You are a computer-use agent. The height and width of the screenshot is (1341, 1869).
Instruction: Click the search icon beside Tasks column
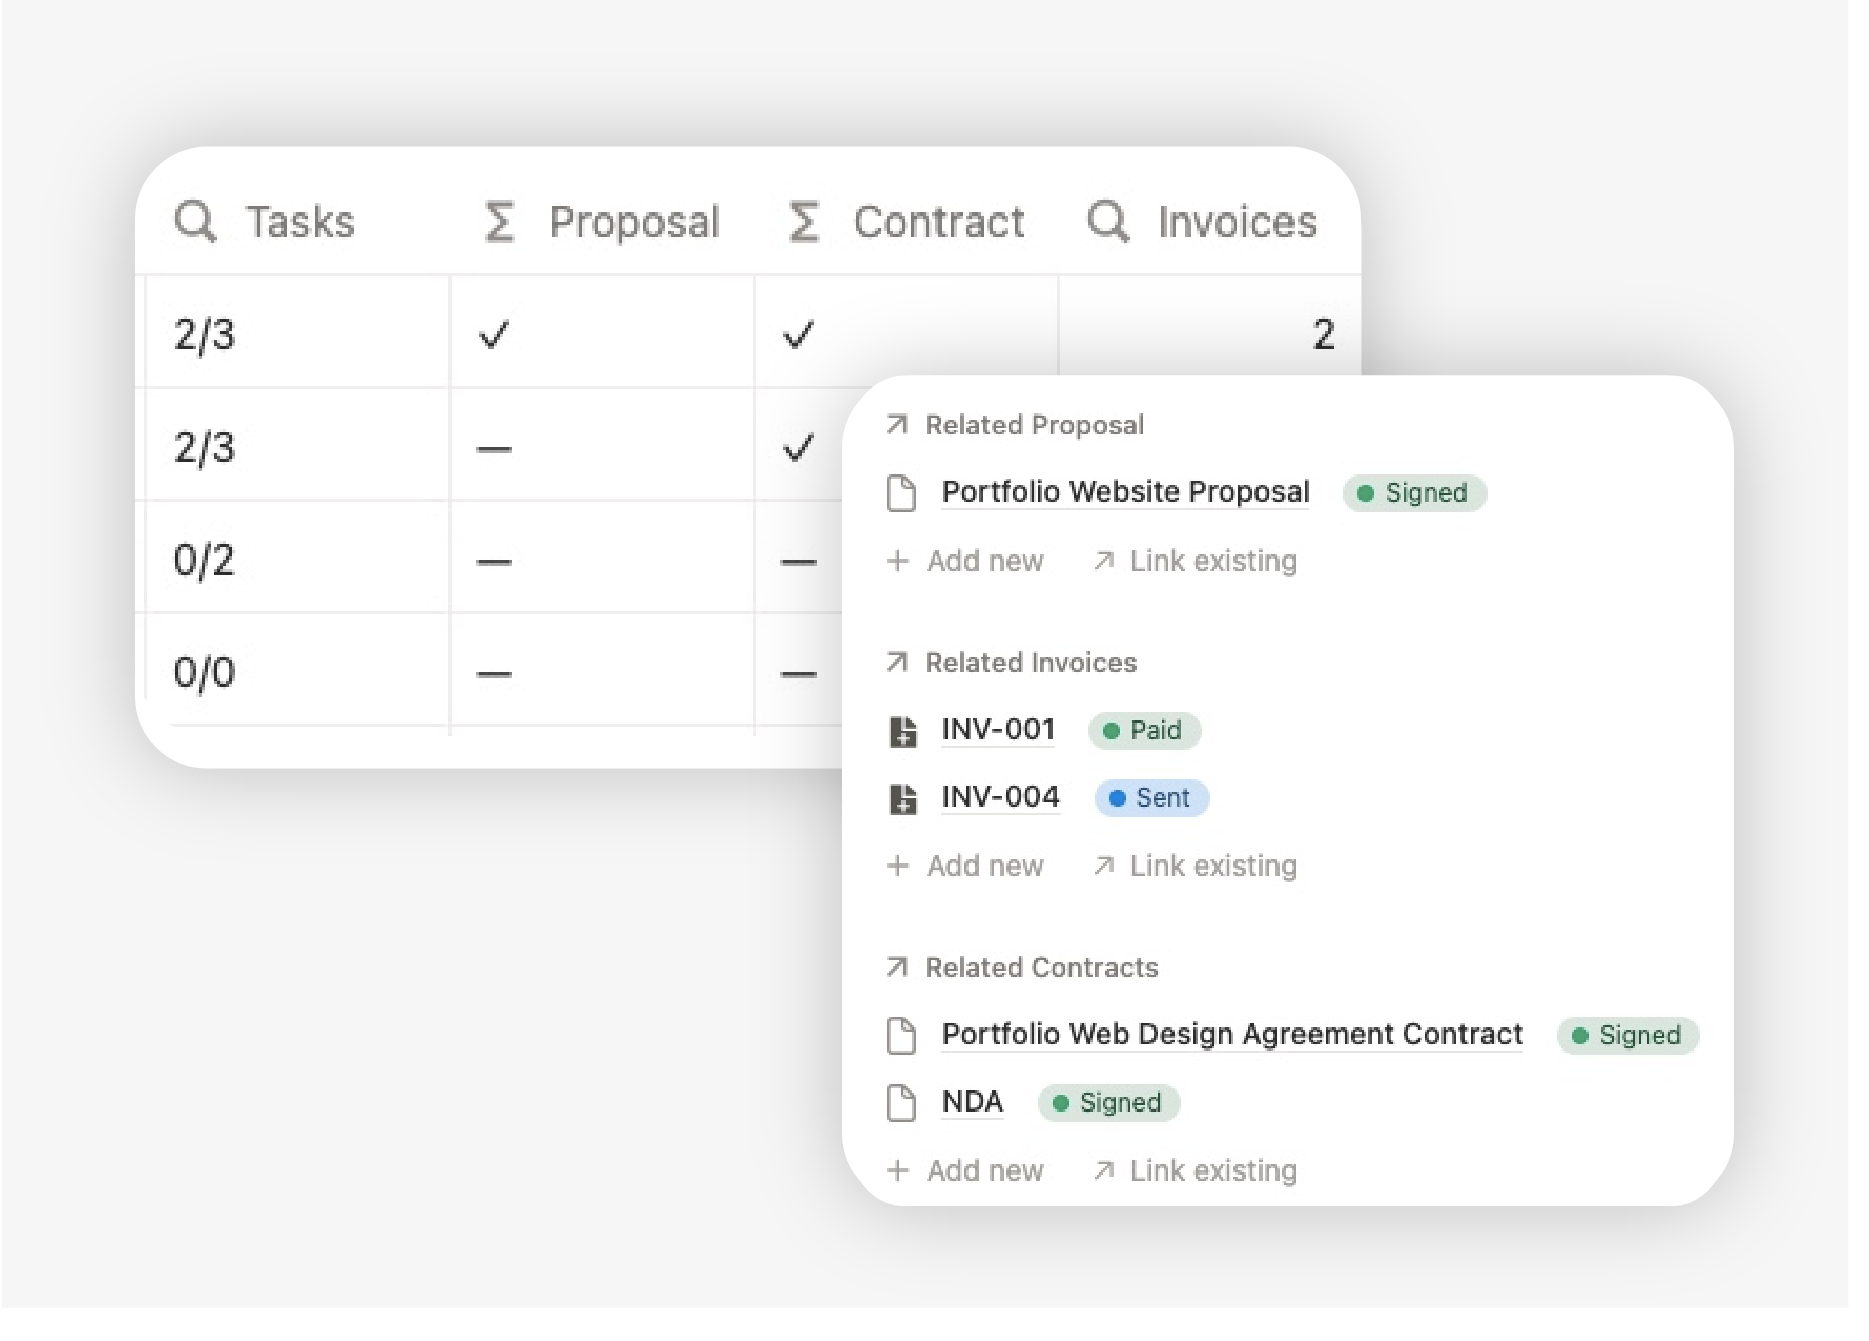(x=196, y=222)
